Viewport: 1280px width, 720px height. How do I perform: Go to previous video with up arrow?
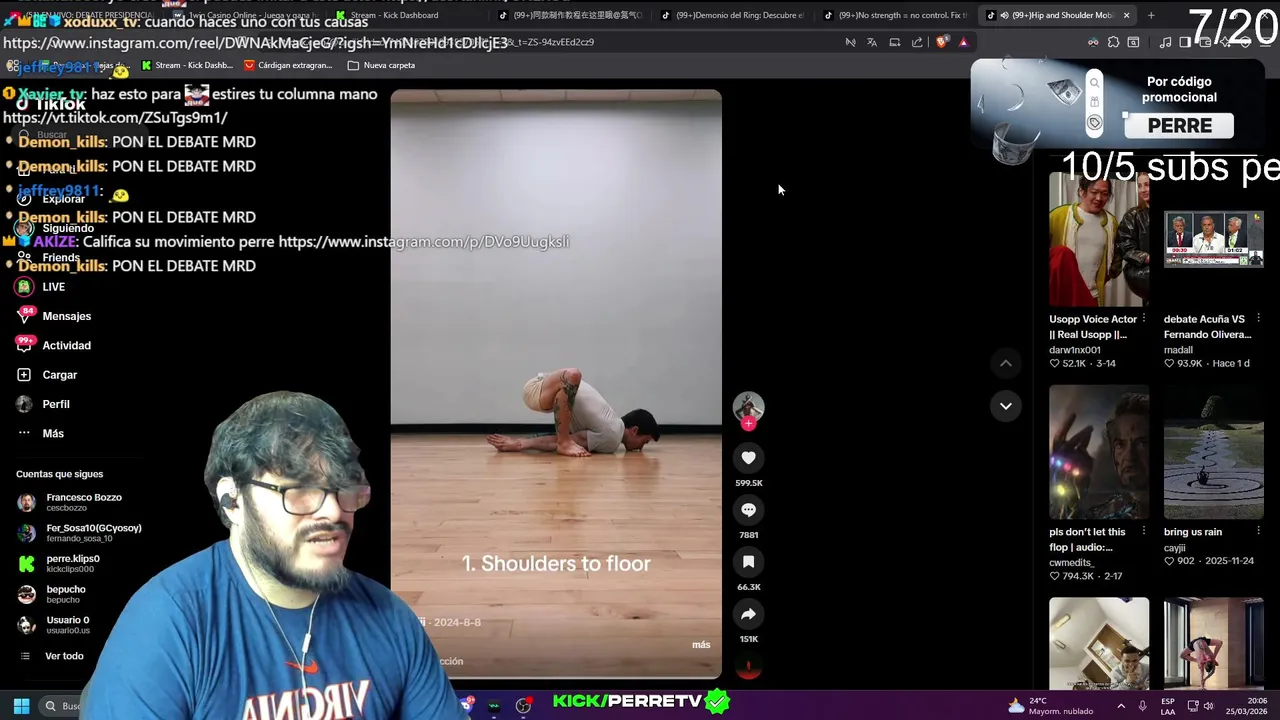(1006, 364)
